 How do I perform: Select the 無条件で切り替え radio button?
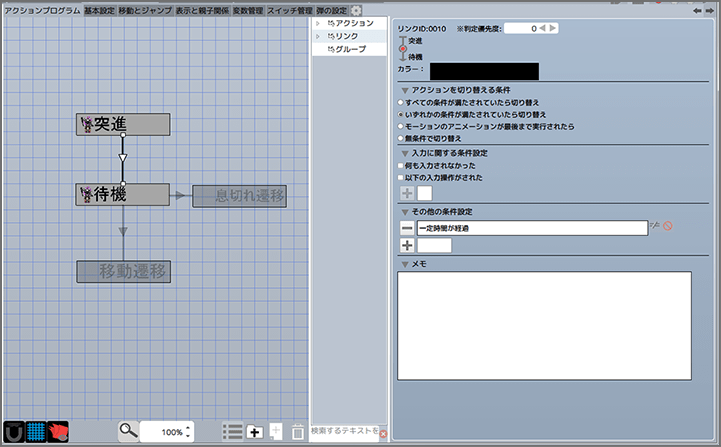402,139
